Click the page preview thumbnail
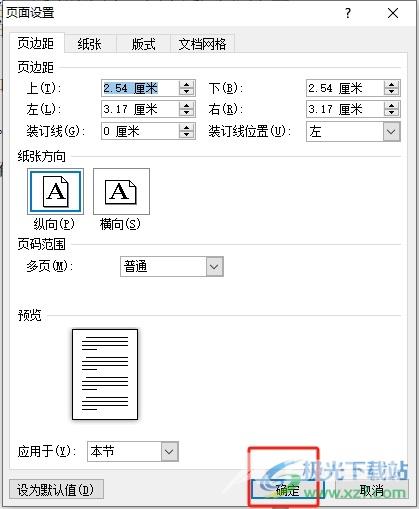Viewport: 419px width, 509px height. click(105, 374)
